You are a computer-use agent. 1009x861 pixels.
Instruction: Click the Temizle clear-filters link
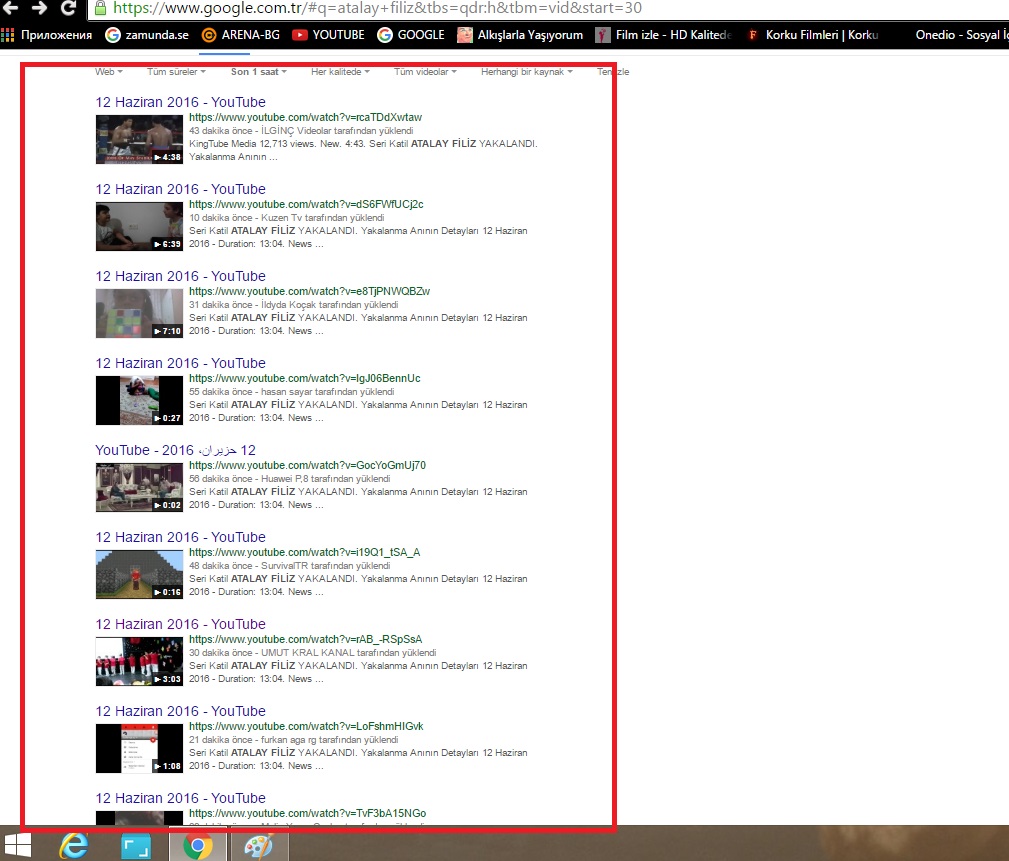[x=613, y=71]
